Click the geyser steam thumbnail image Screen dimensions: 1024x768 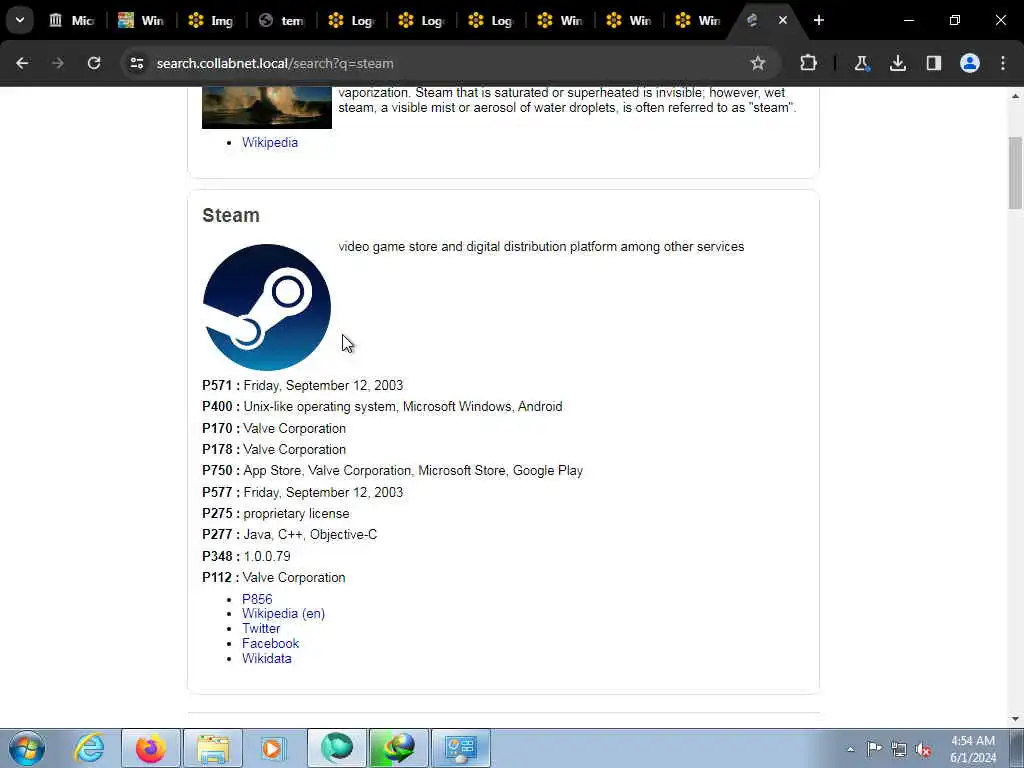pos(266,108)
